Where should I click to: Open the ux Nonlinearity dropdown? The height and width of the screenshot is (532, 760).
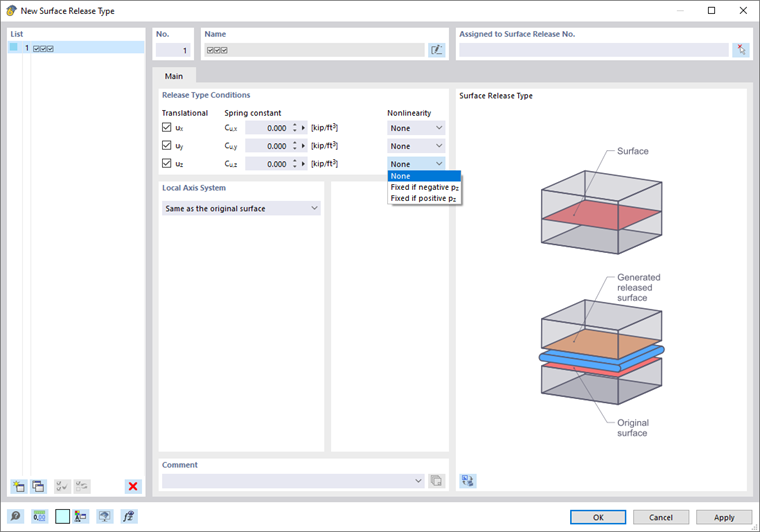416,128
